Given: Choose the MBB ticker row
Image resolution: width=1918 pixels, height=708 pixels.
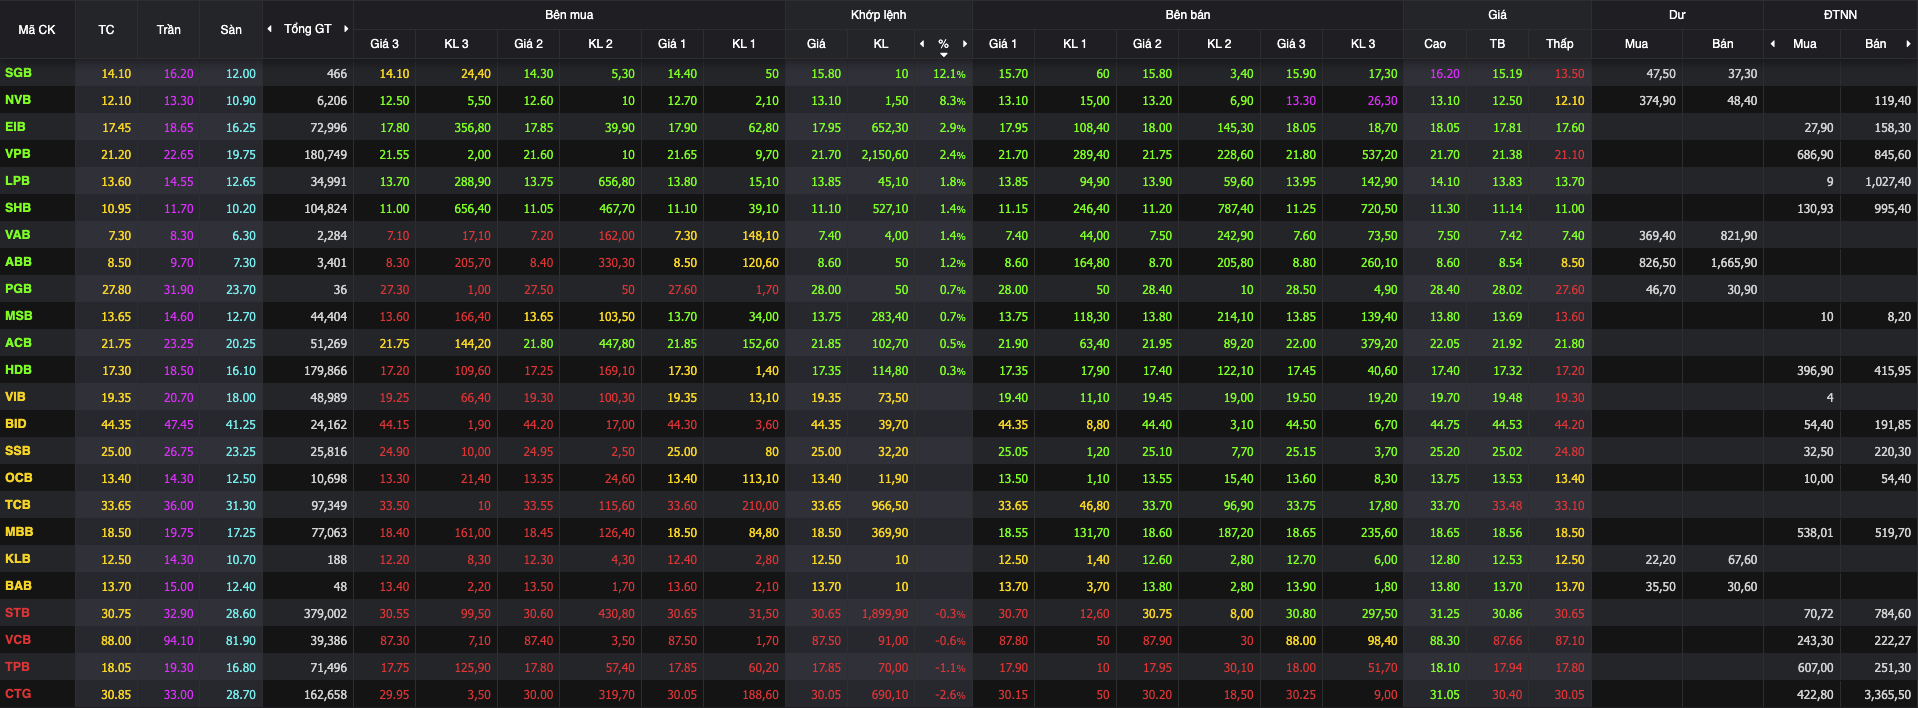Looking at the screenshot, I should point(18,532).
